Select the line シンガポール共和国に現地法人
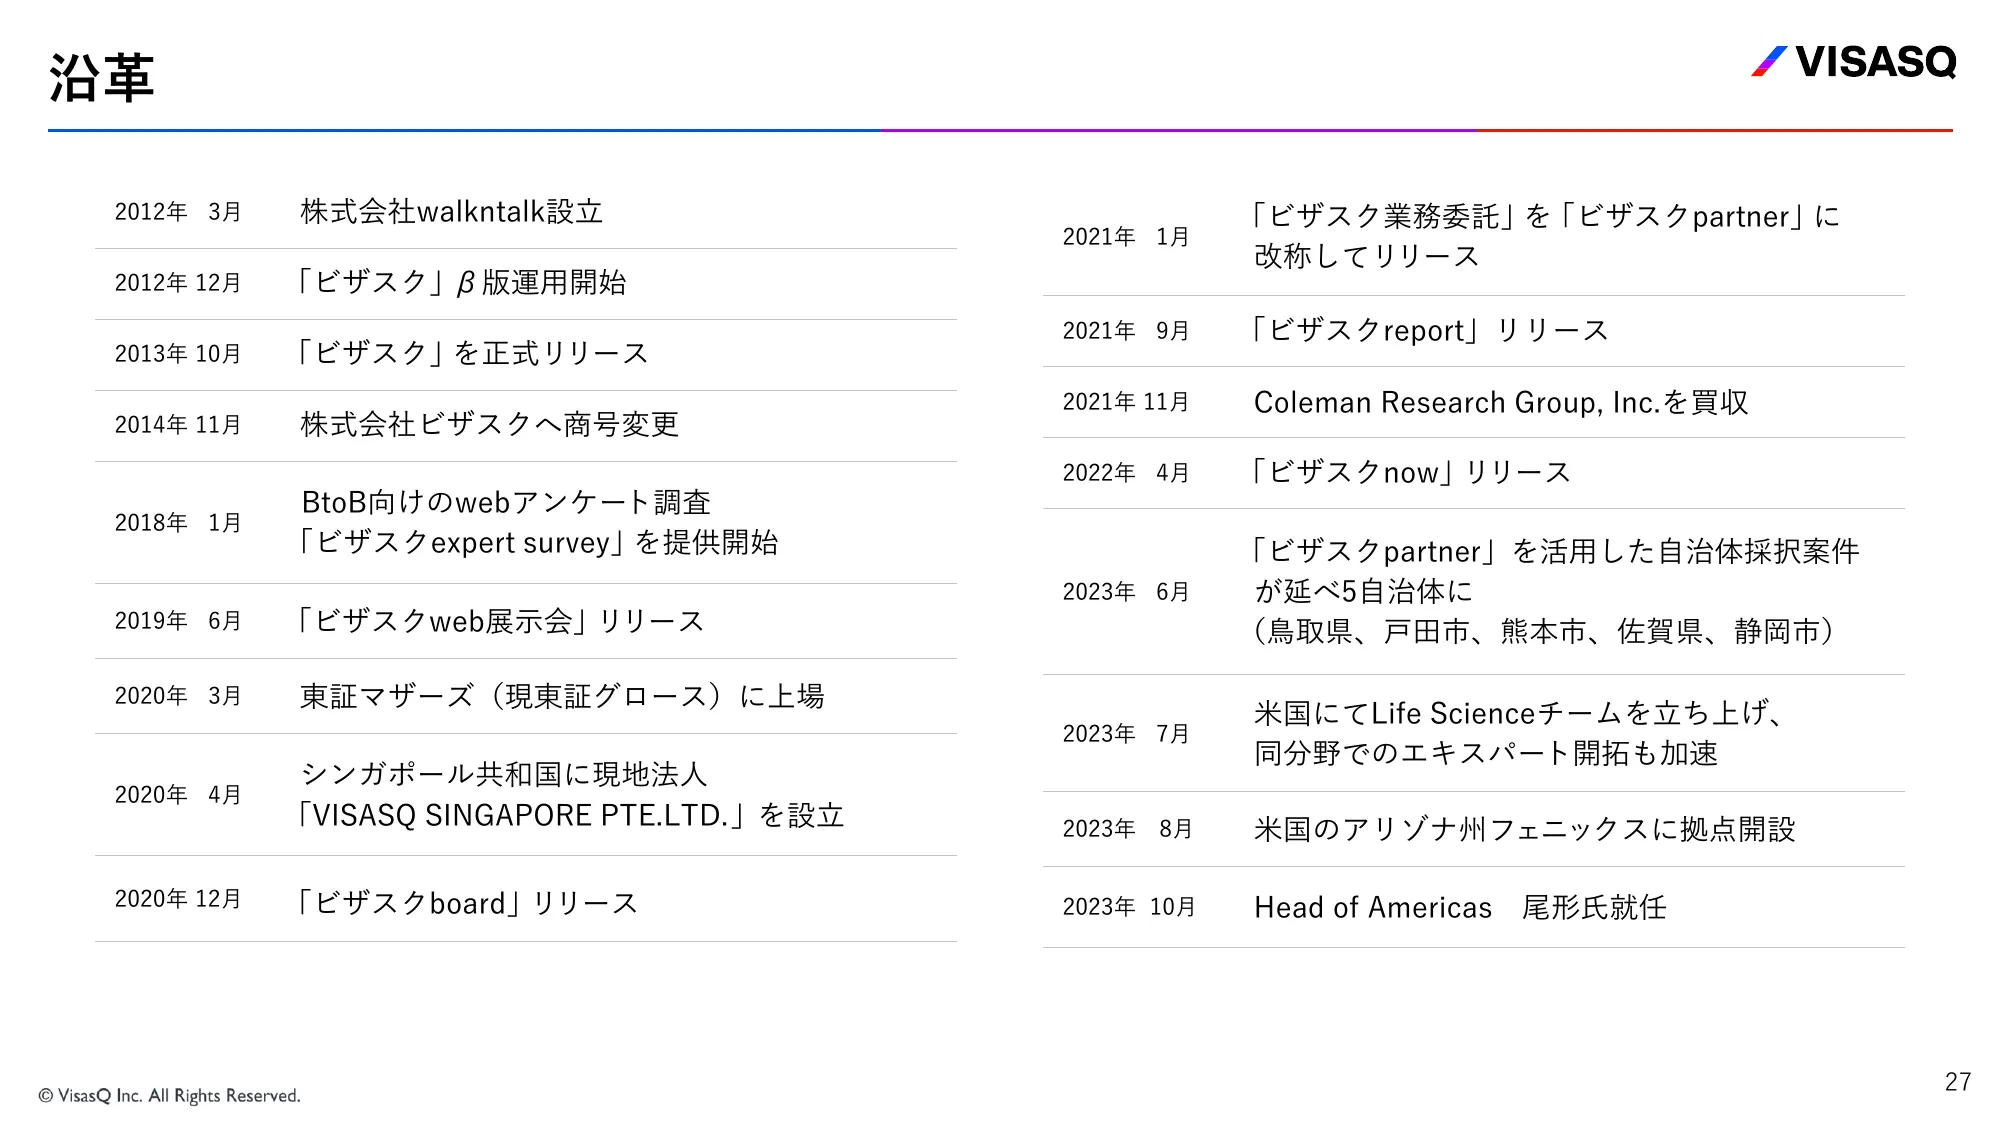This screenshot has height=1125, width=2000. pos(504,774)
